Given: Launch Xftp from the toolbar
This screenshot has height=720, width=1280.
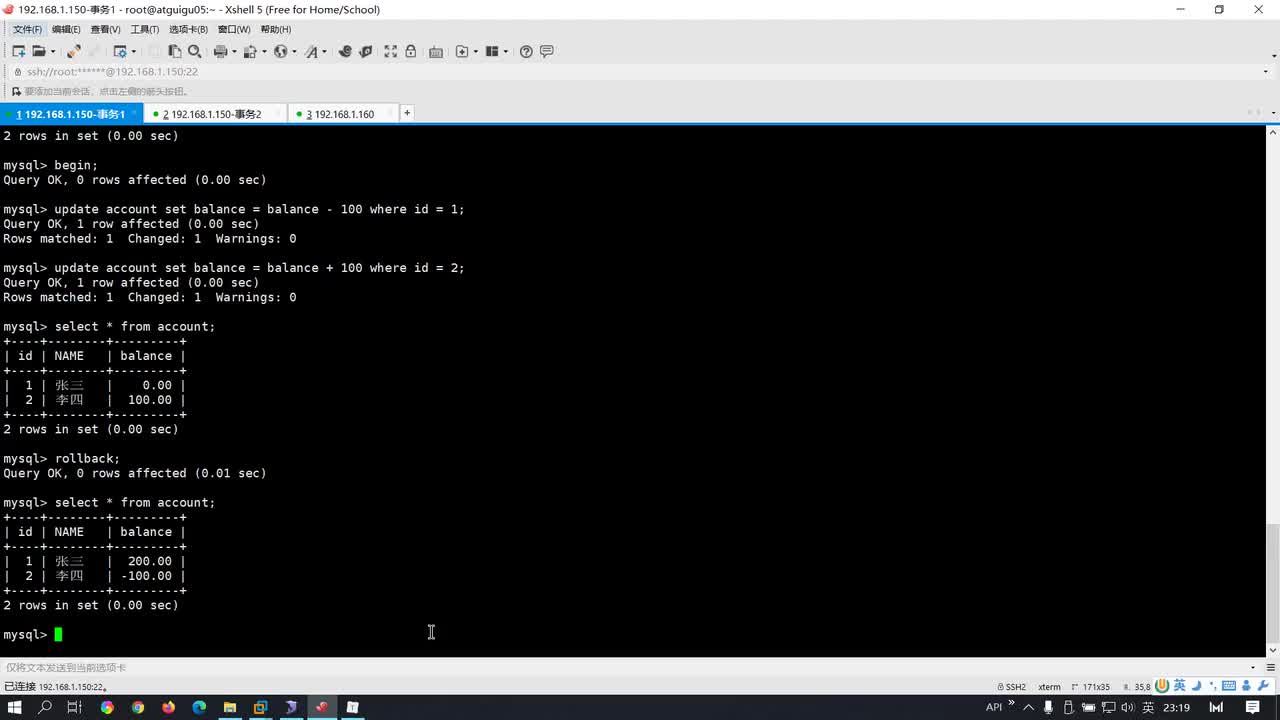Looking at the screenshot, I should 345,51.
